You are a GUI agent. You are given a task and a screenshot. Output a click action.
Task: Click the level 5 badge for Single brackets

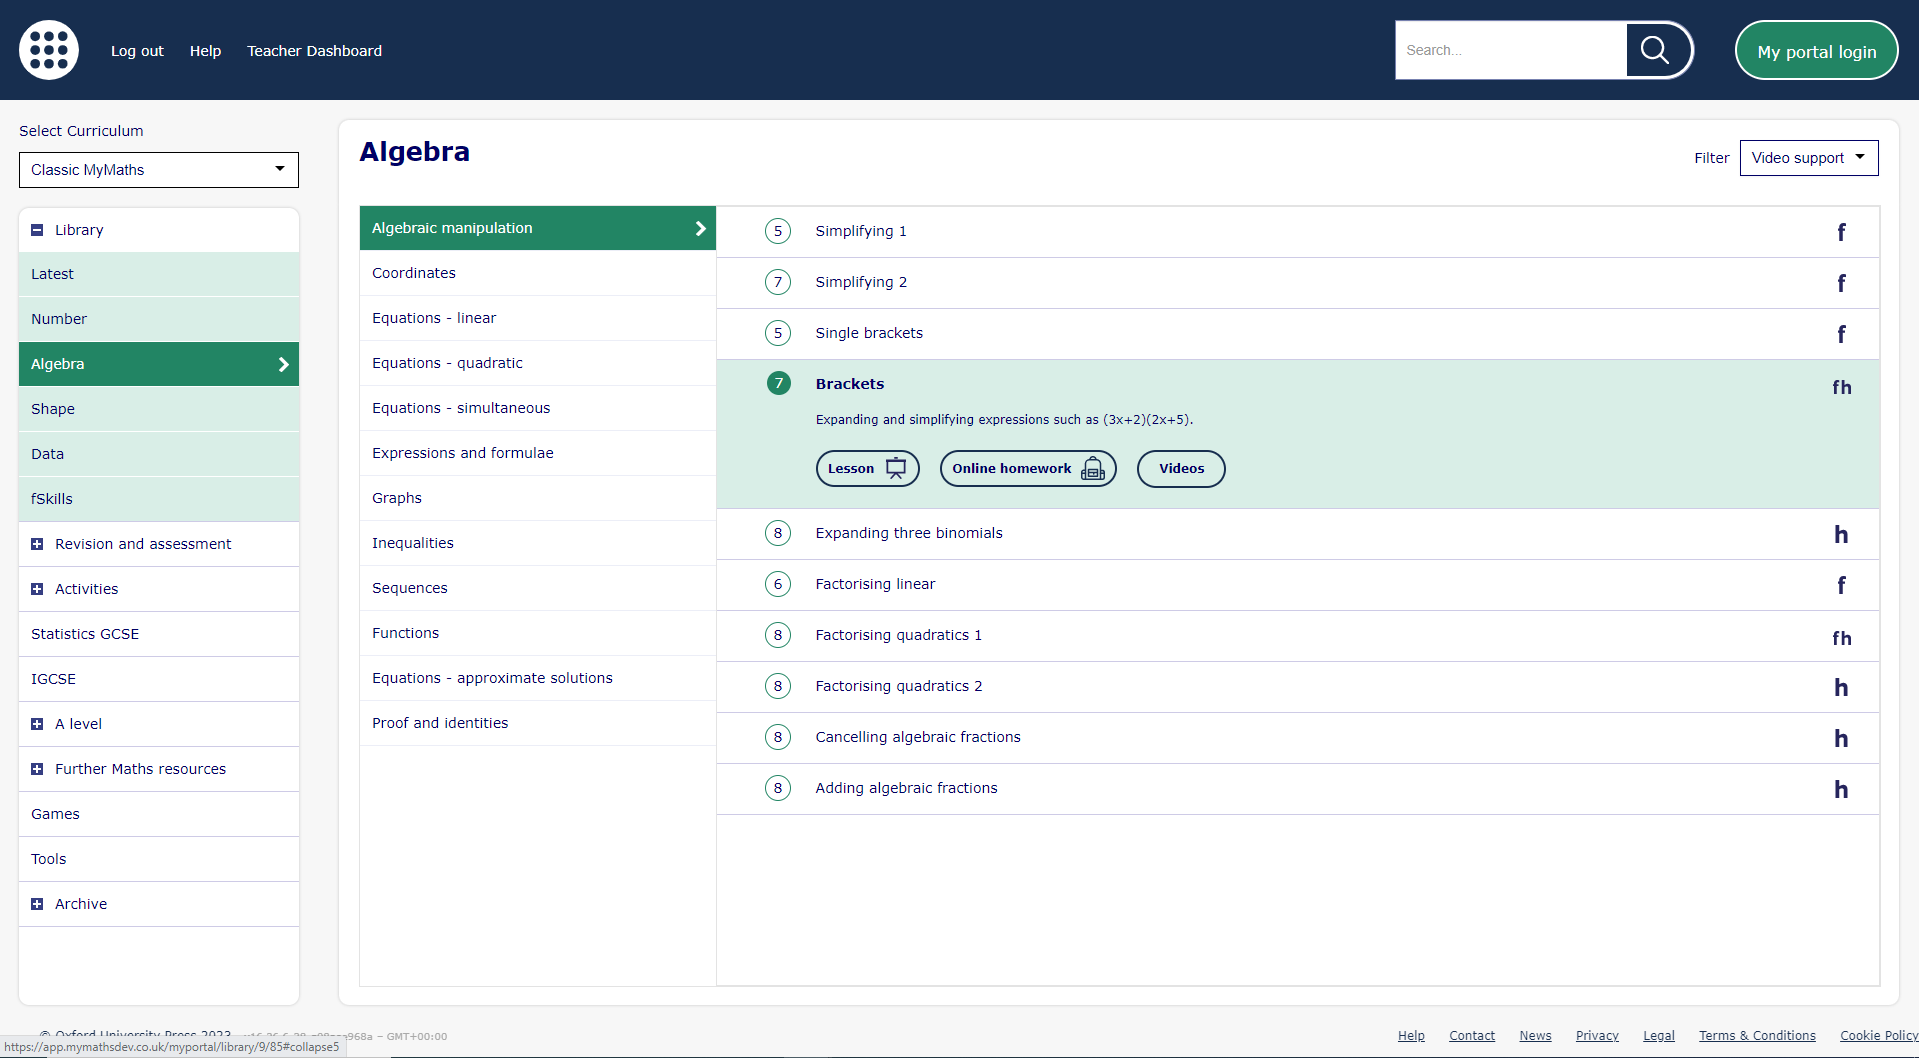click(x=778, y=333)
